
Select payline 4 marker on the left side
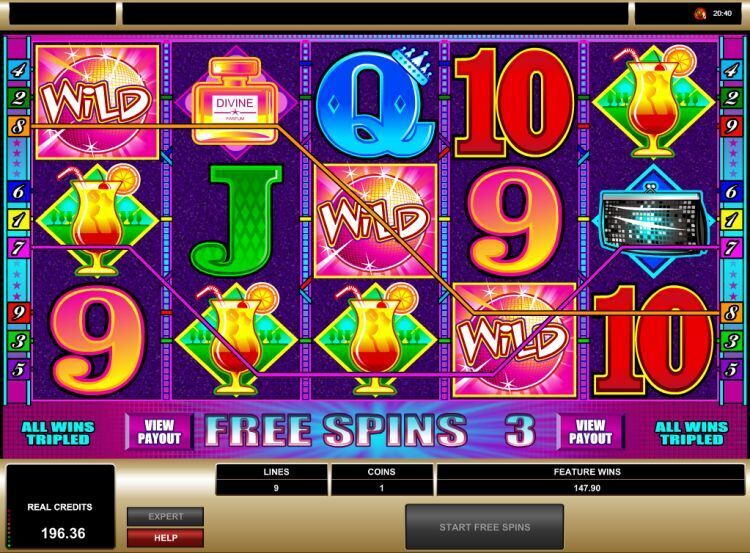[x=18, y=70]
